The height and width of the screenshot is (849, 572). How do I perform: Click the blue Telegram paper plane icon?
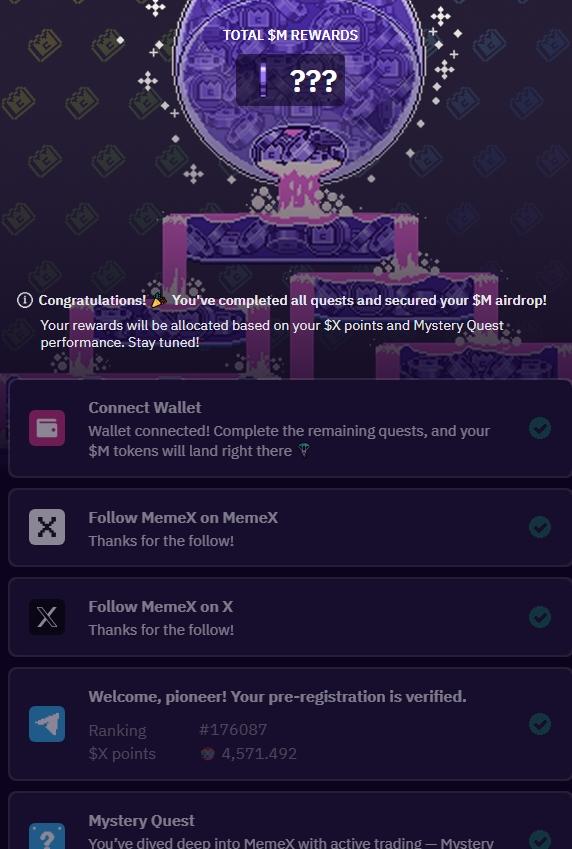(x=47, y=724)
